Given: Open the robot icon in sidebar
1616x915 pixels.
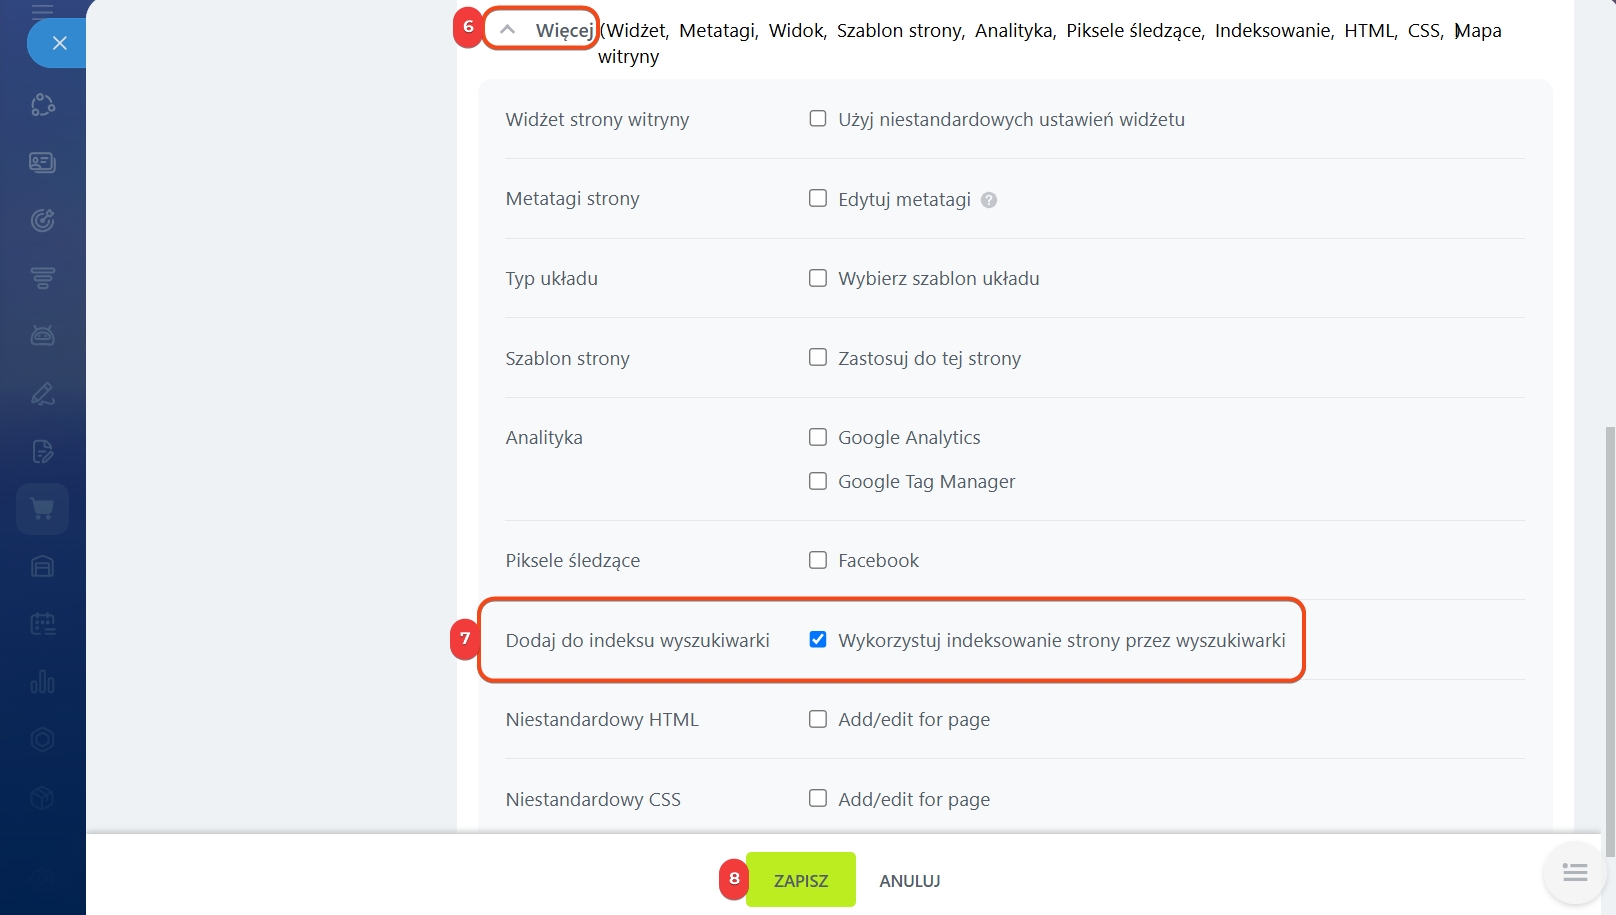Looking at the screenshot, I should coord(42,336).
